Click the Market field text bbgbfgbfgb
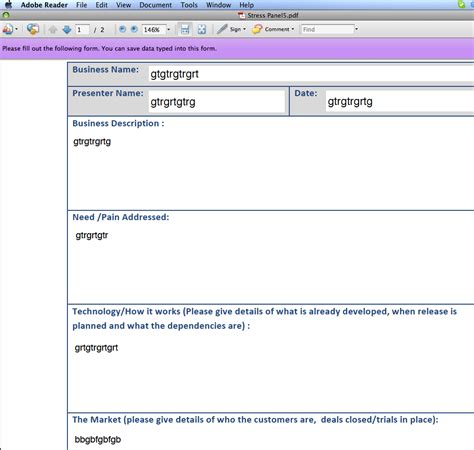Screen dimensions: 474x450 (98, 439)
